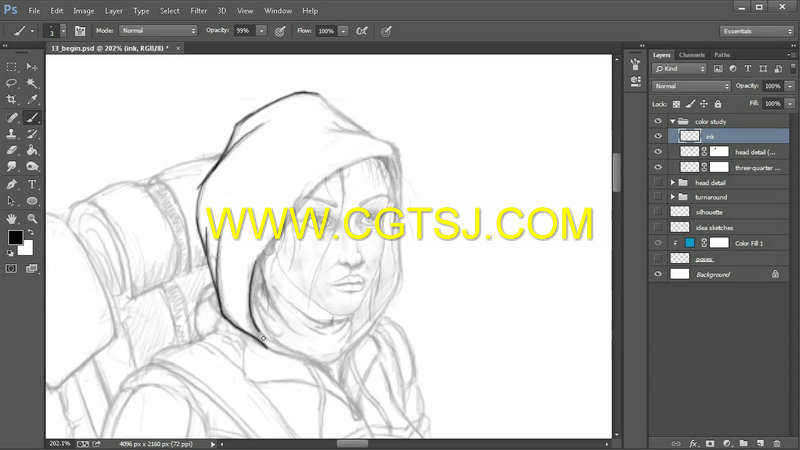Open the brush preset picker arrow
Viewport: 800px width, 450px height.
click(x=63, y=31)
